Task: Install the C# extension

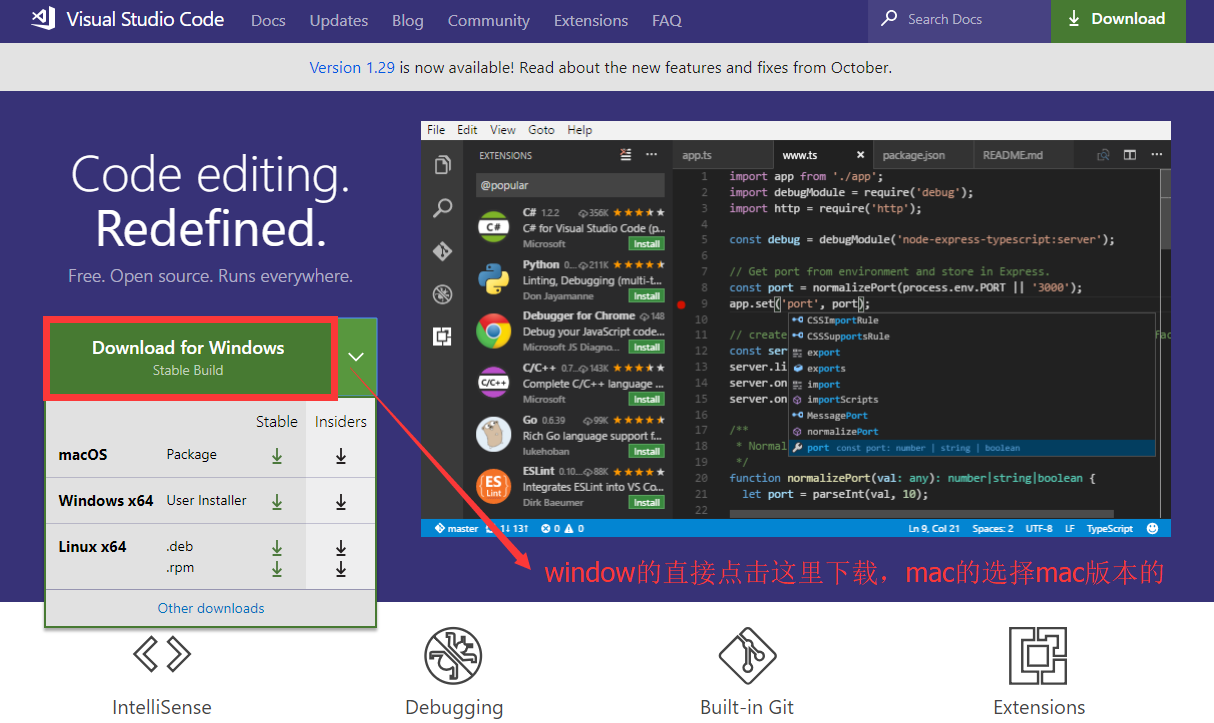Action: click(646, 244)
